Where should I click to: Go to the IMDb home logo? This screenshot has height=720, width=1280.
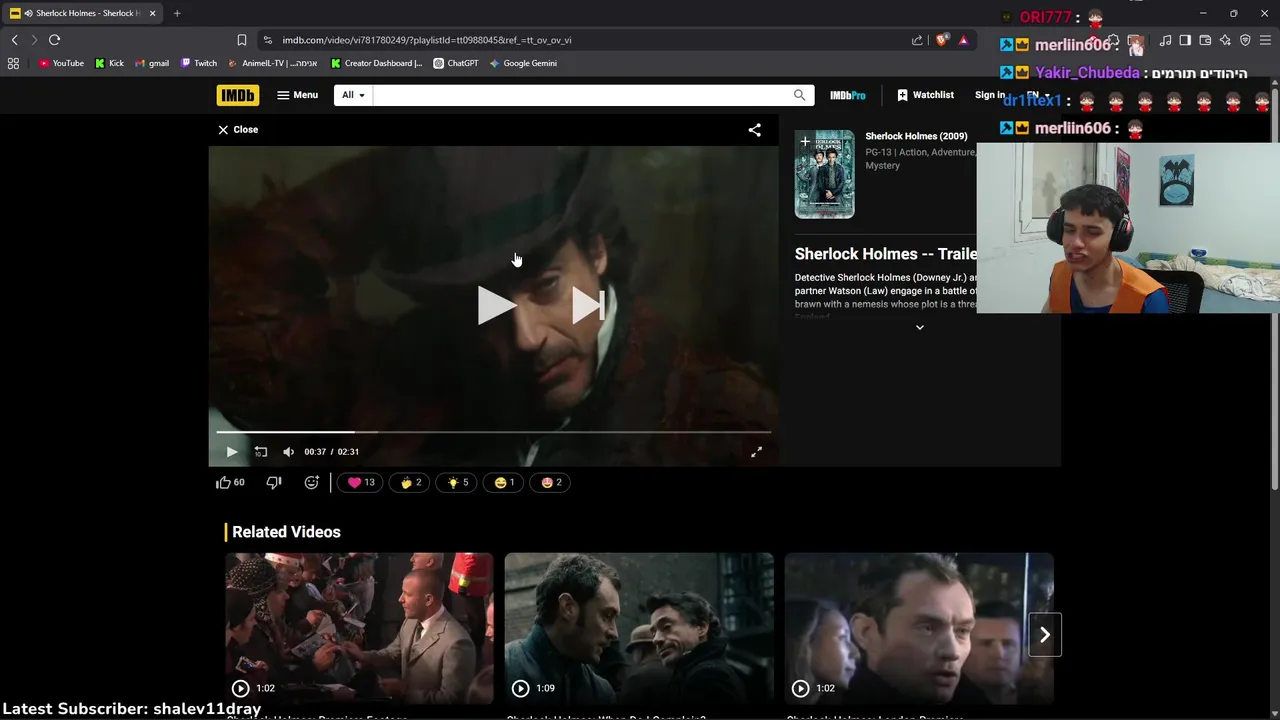pyautogui.click(x=237, y=95)
